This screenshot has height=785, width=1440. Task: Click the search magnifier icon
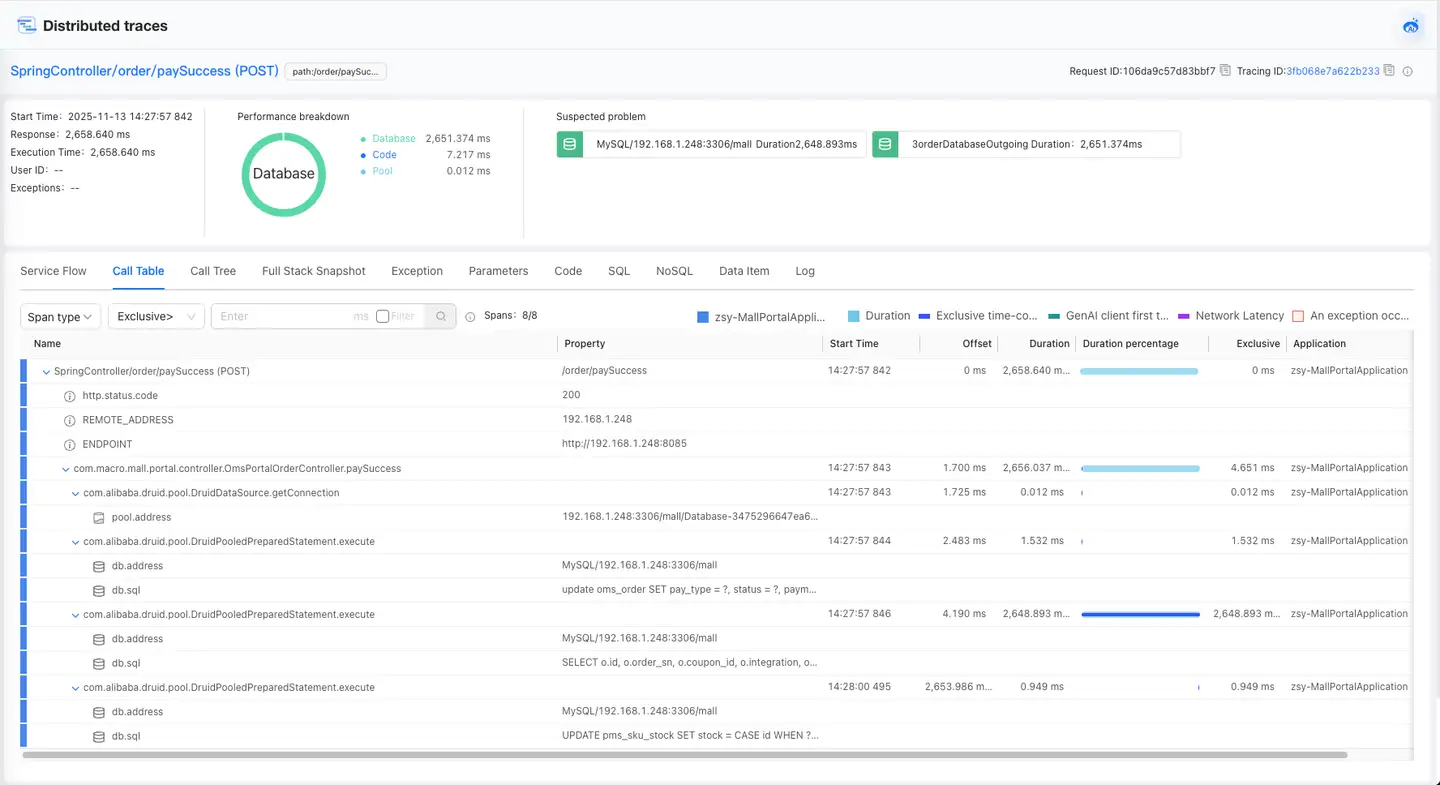440,316
